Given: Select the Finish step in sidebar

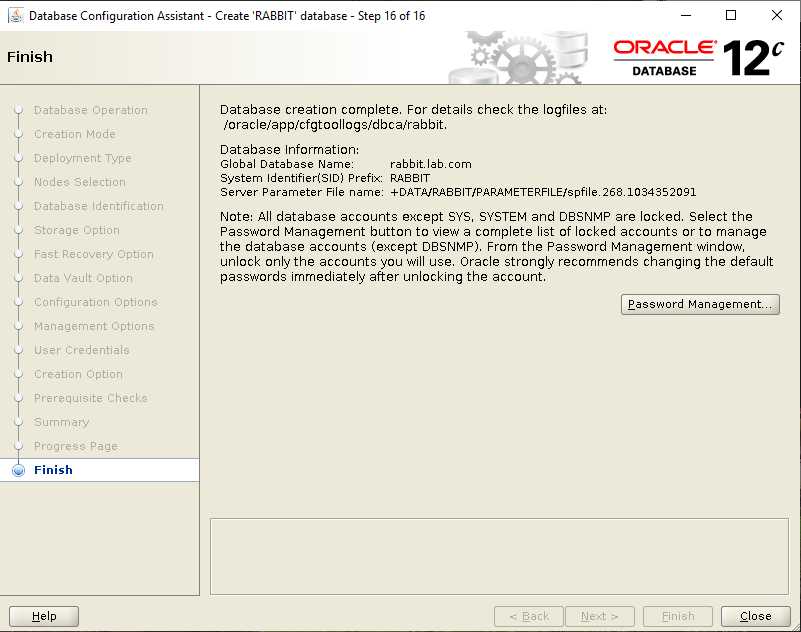Looking at the screenshot, I should pyautogui.click(x=53, y=470).
